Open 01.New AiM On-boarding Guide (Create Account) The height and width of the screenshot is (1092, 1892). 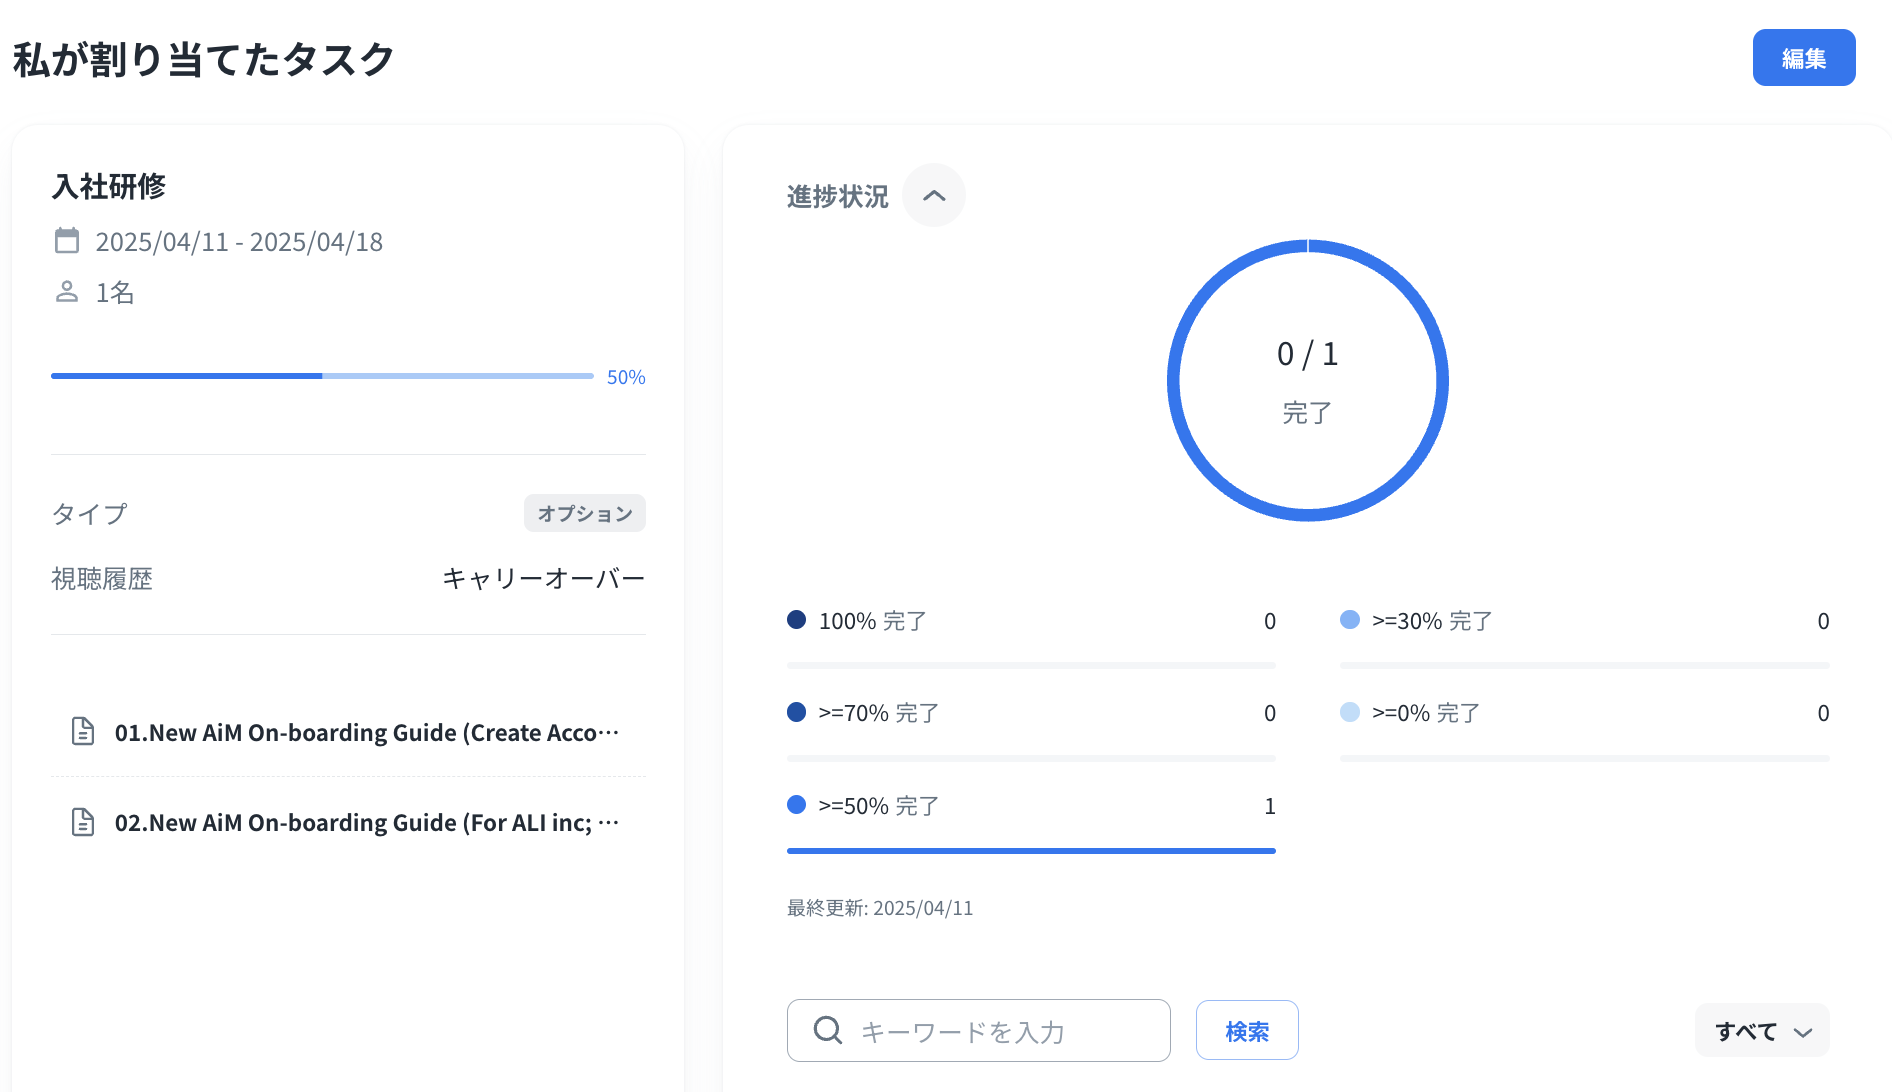click(x=366, y=732)
